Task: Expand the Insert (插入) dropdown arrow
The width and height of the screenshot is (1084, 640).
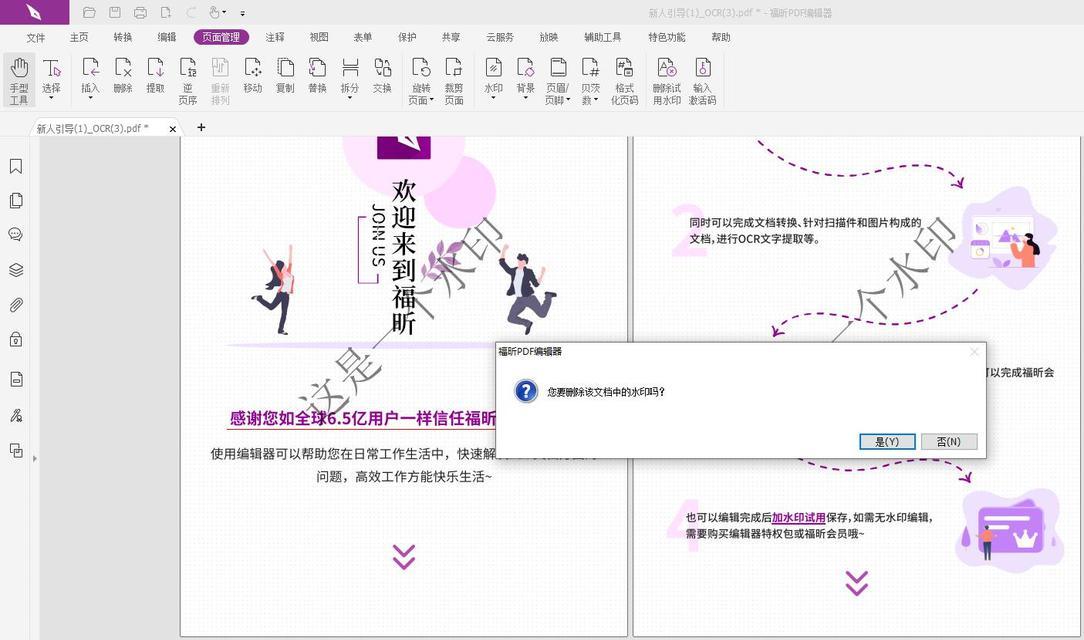Action: pyautogui.click(x=90, y=98)
